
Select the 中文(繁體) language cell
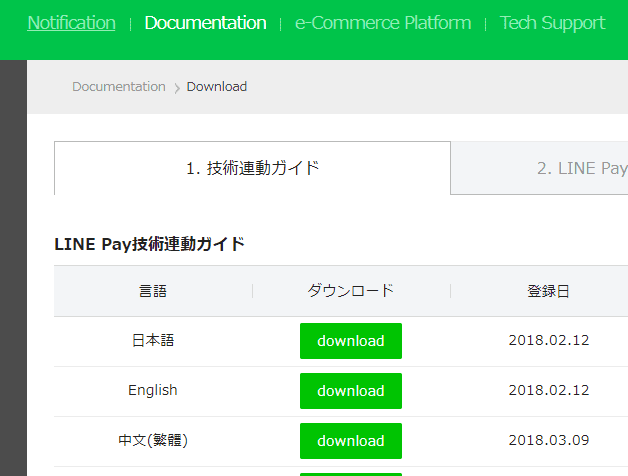(153, 440)
